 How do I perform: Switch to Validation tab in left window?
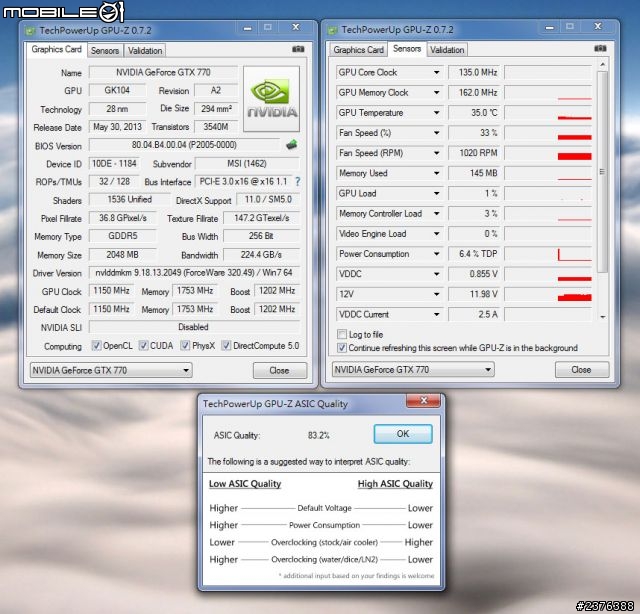click(145, 51)
